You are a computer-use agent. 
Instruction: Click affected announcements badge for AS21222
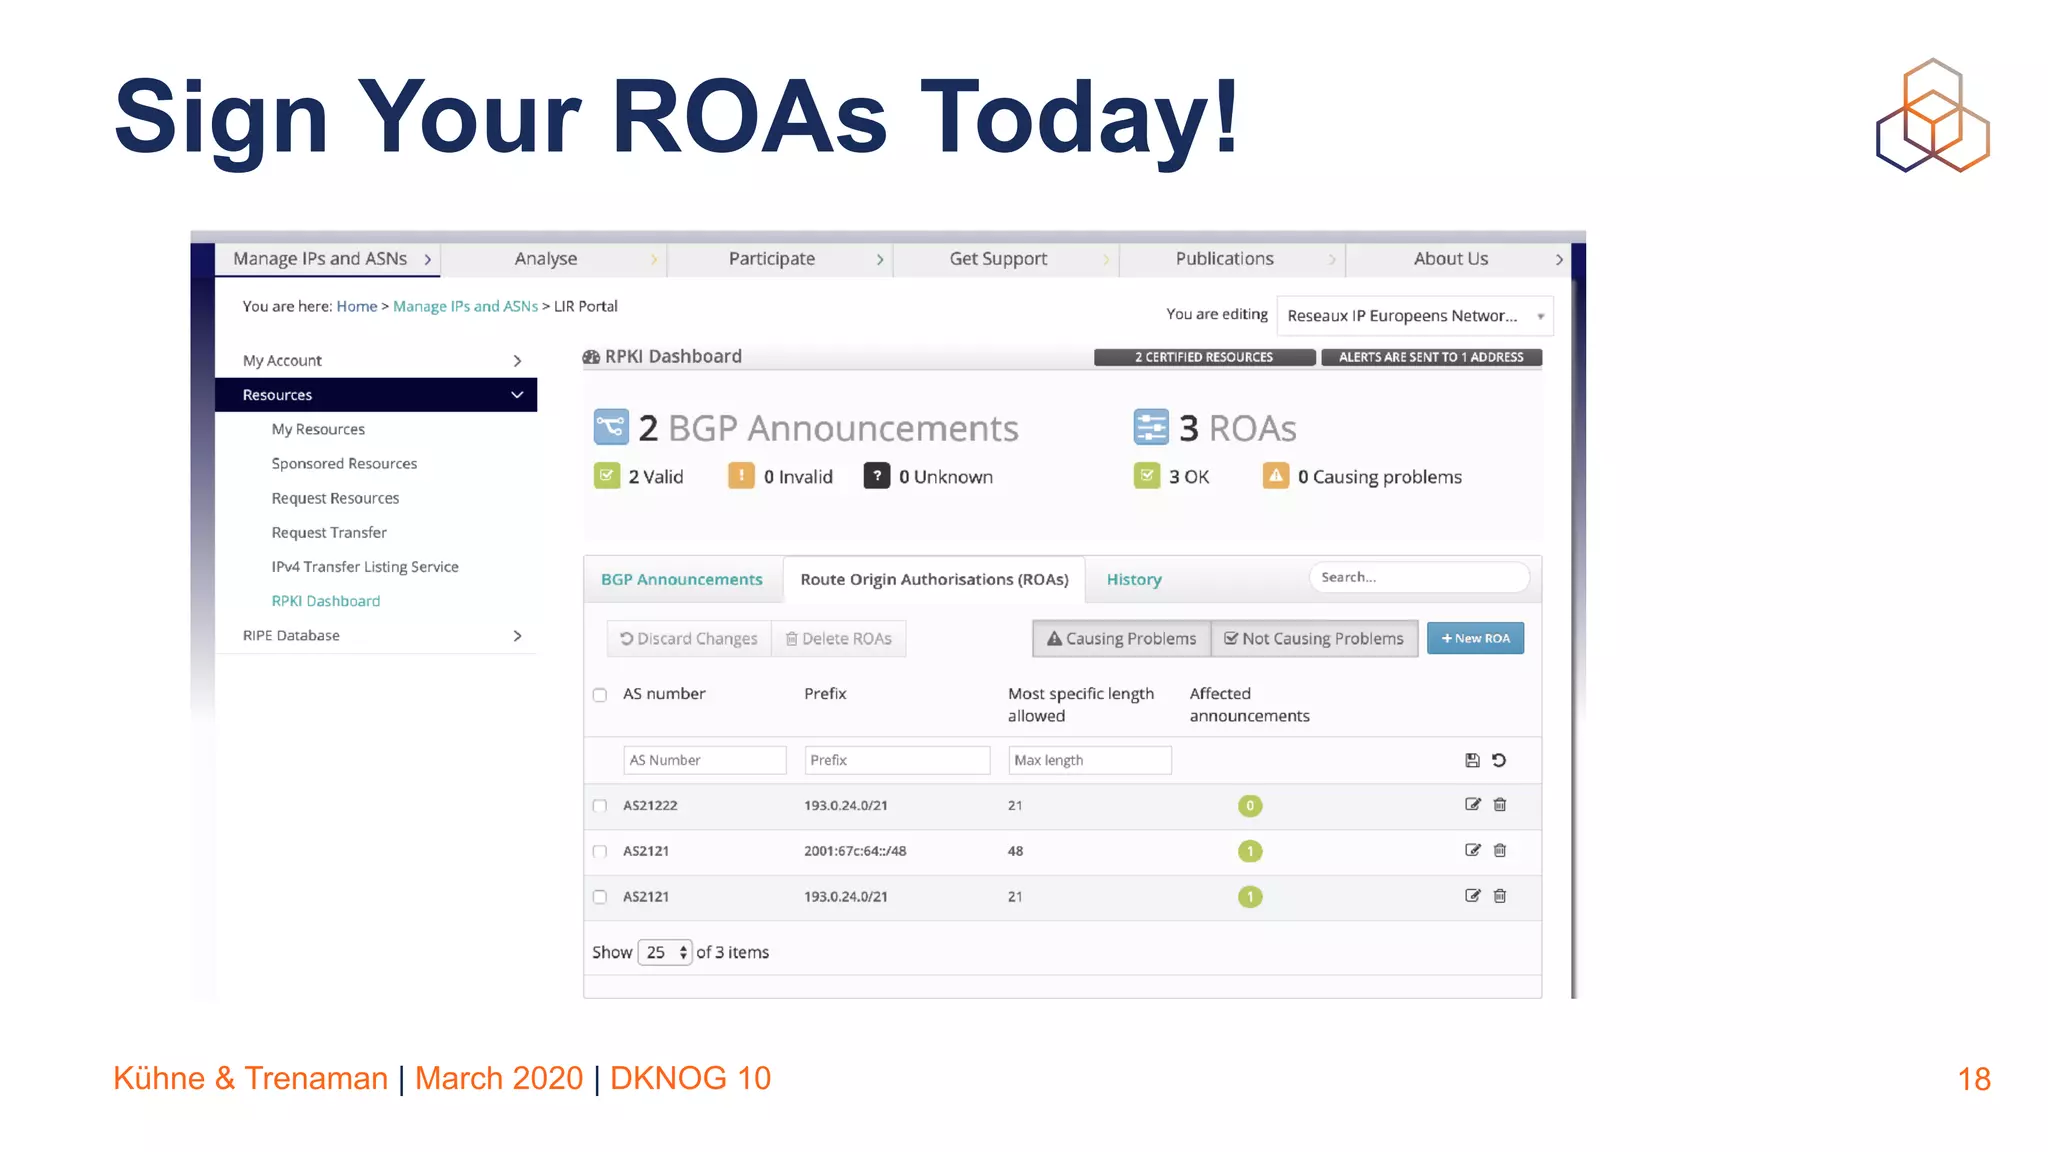(x=1250, y=806)
